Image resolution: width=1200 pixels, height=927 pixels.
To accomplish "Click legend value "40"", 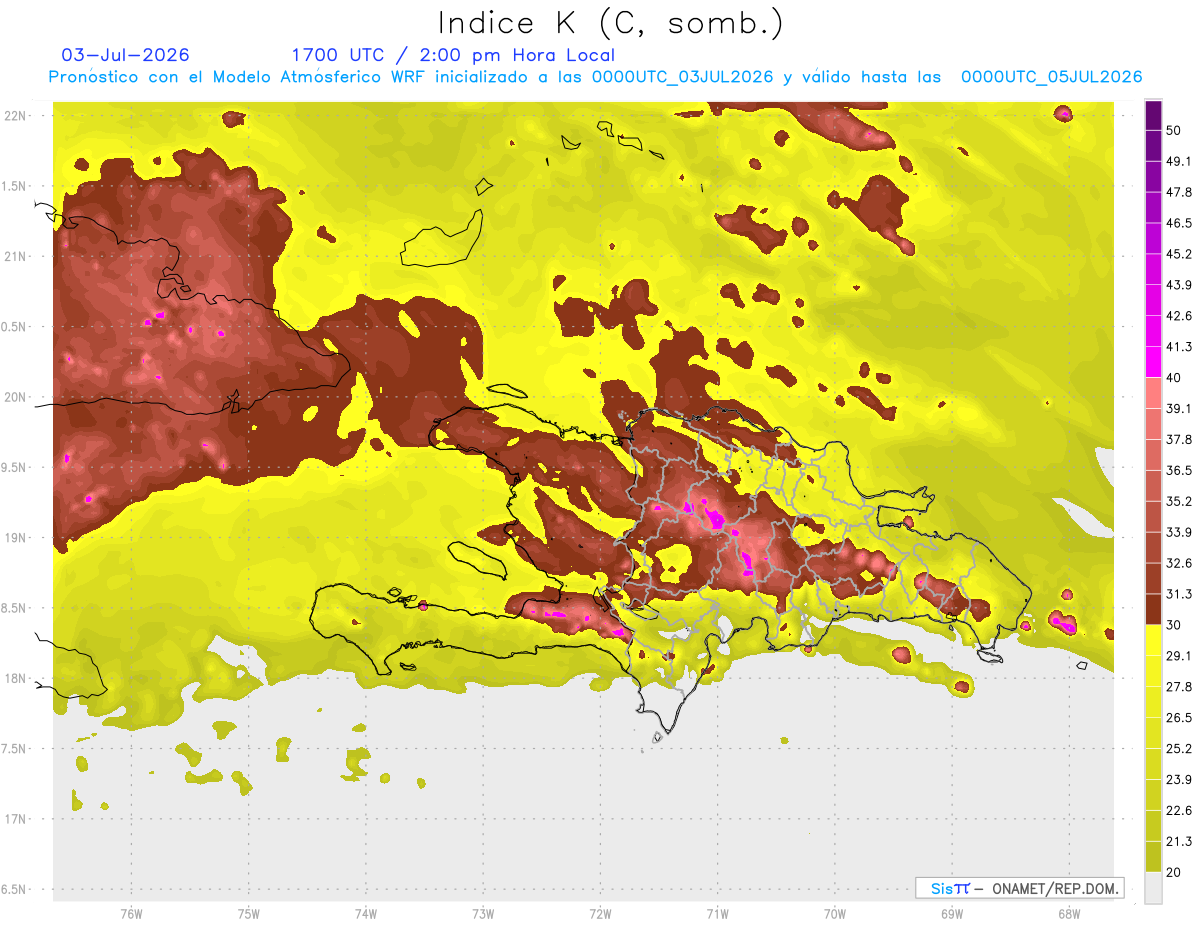I will pos(1174,378).
